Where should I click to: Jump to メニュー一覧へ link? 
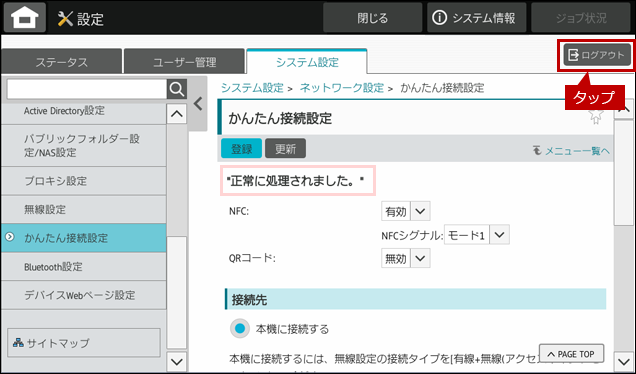point(571,151)
